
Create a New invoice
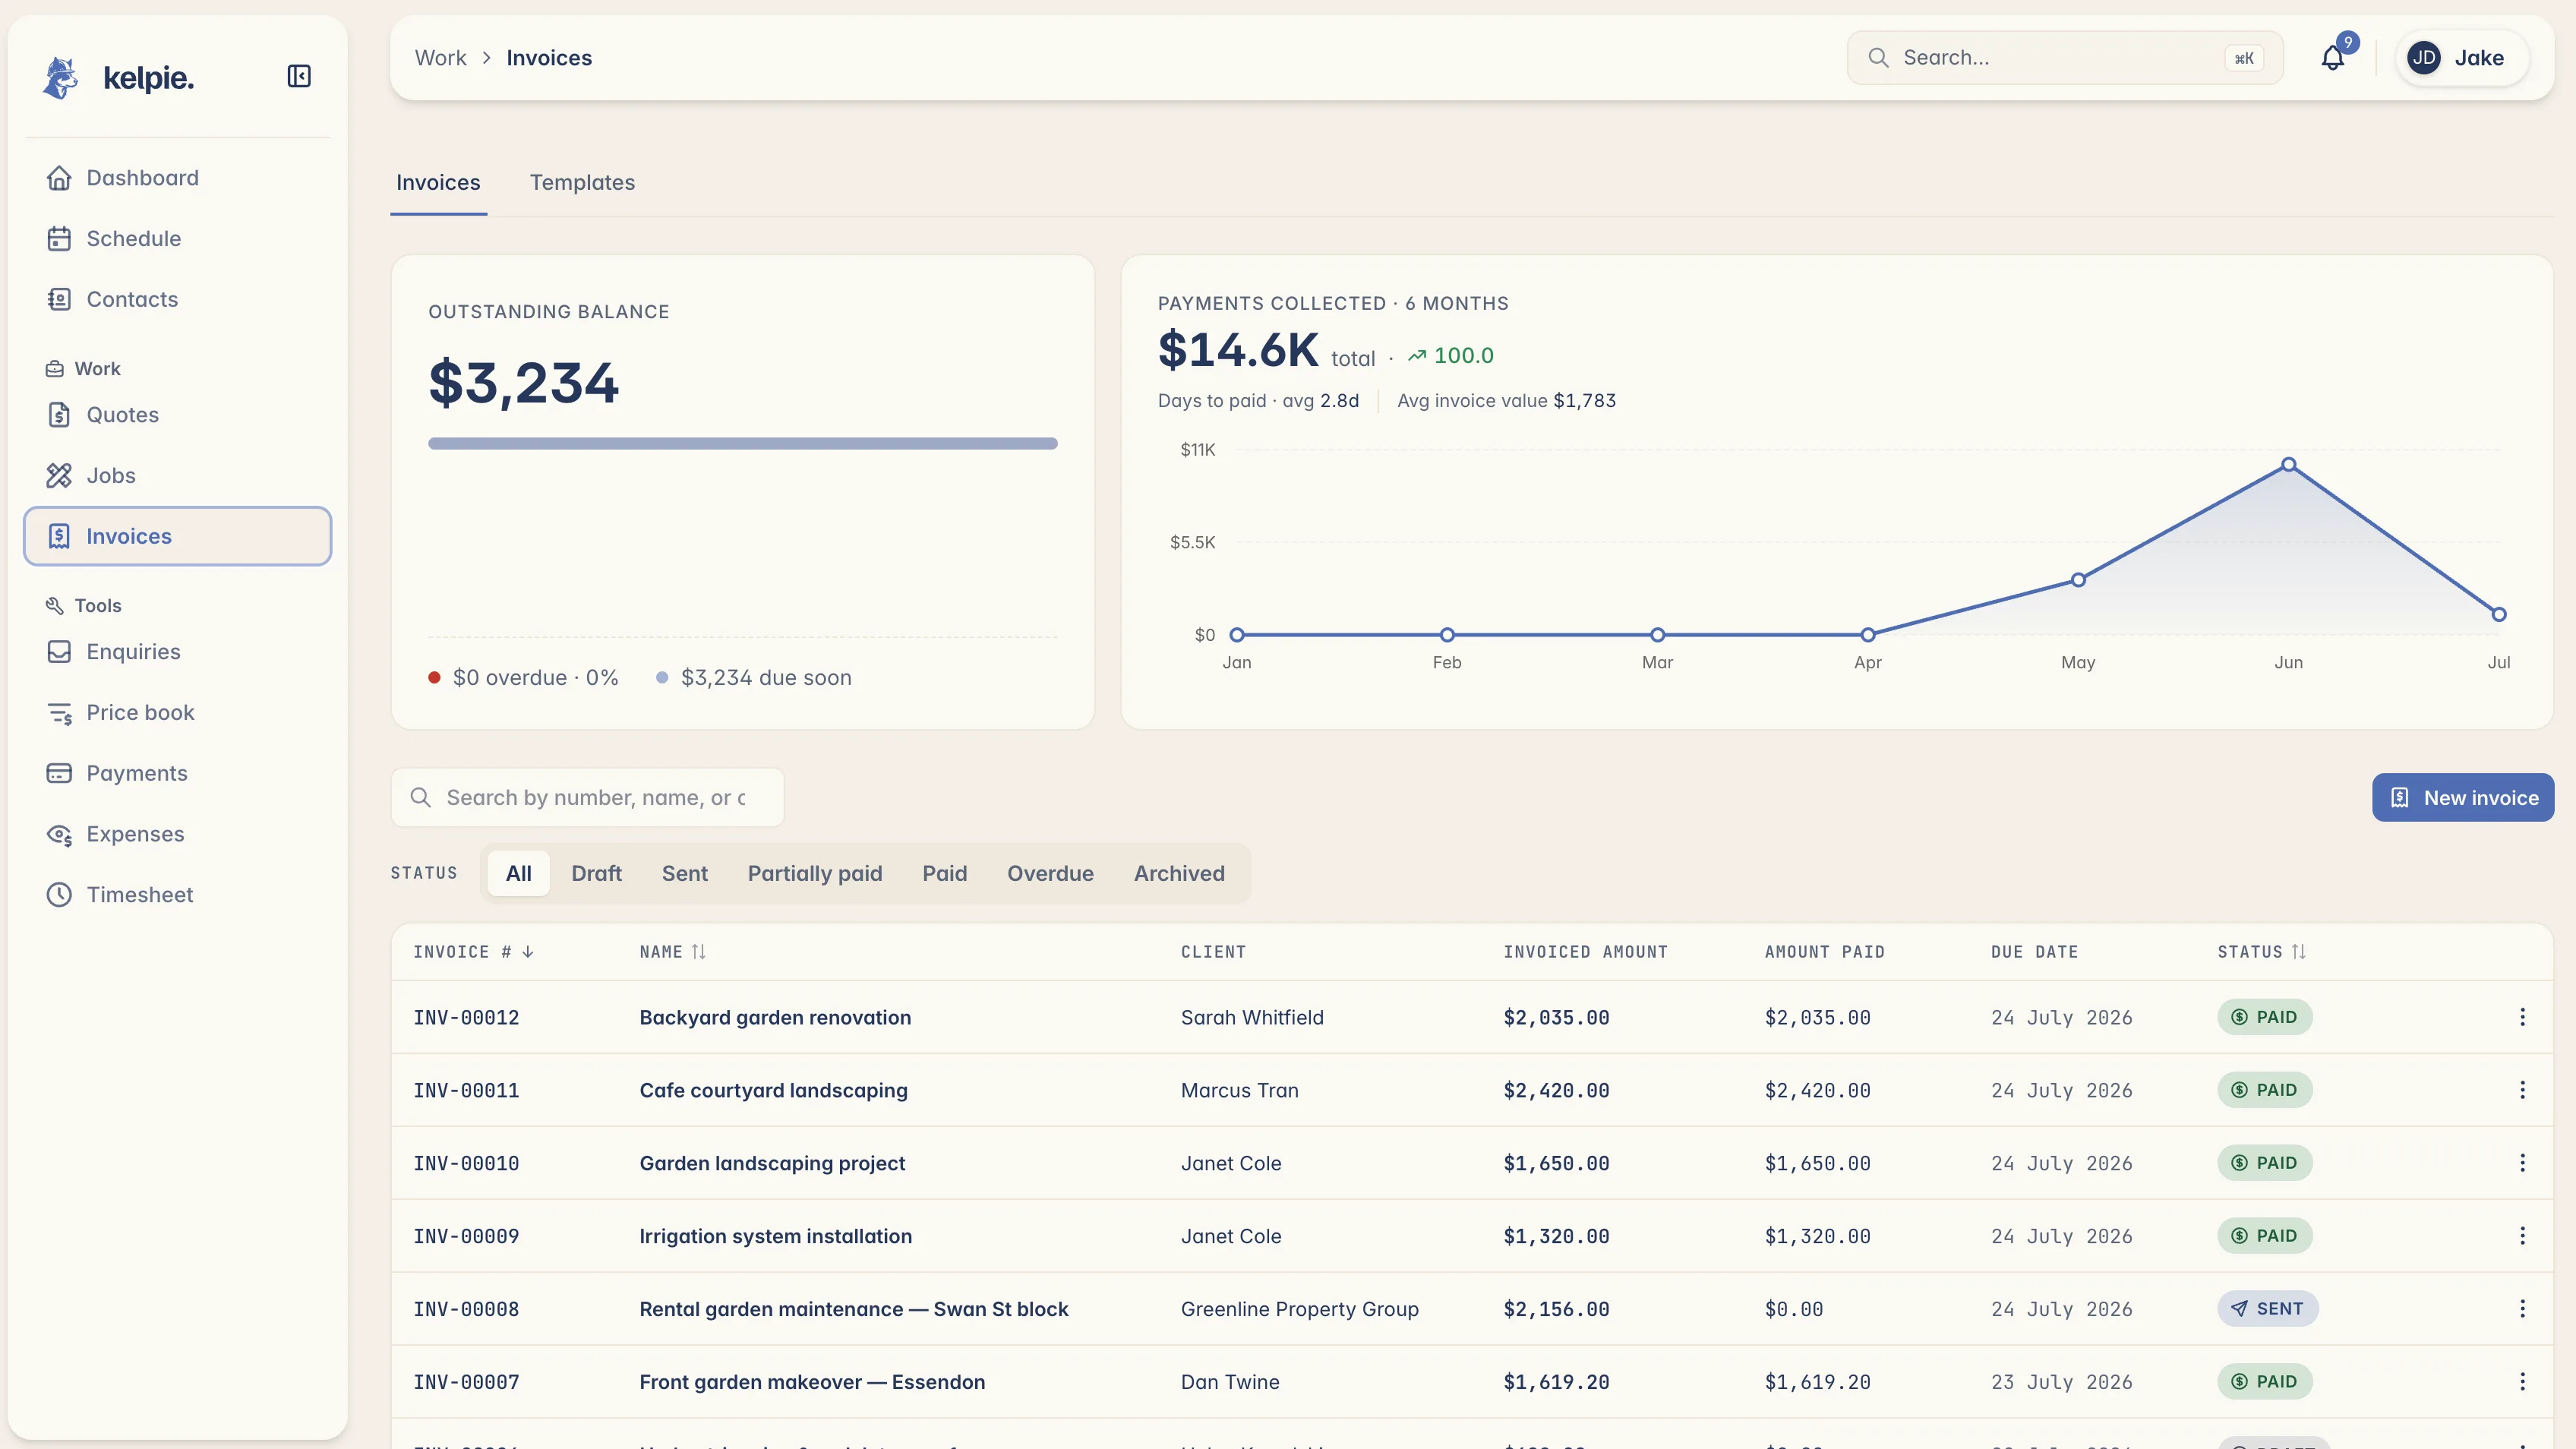tap(2463, 797)
